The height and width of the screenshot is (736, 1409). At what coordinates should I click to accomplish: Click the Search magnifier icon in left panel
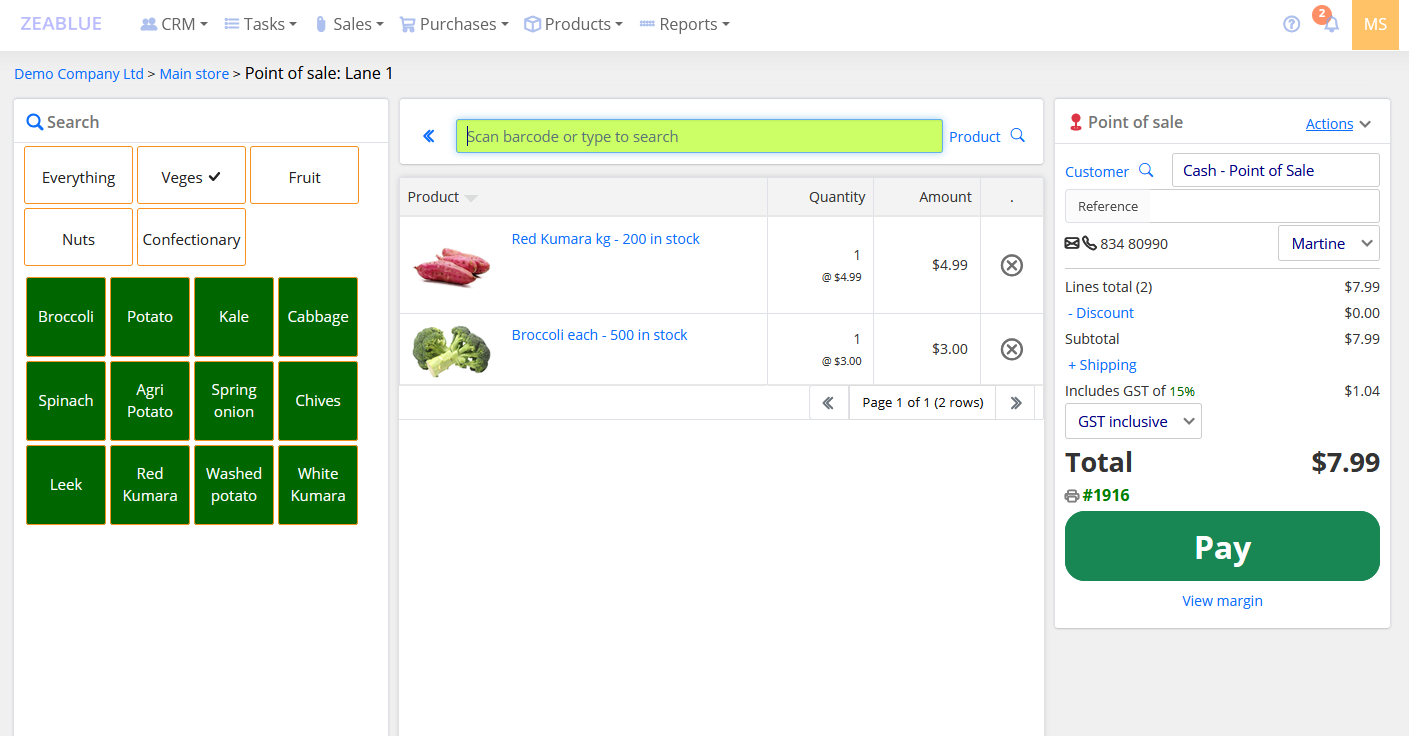pos(34,122)
